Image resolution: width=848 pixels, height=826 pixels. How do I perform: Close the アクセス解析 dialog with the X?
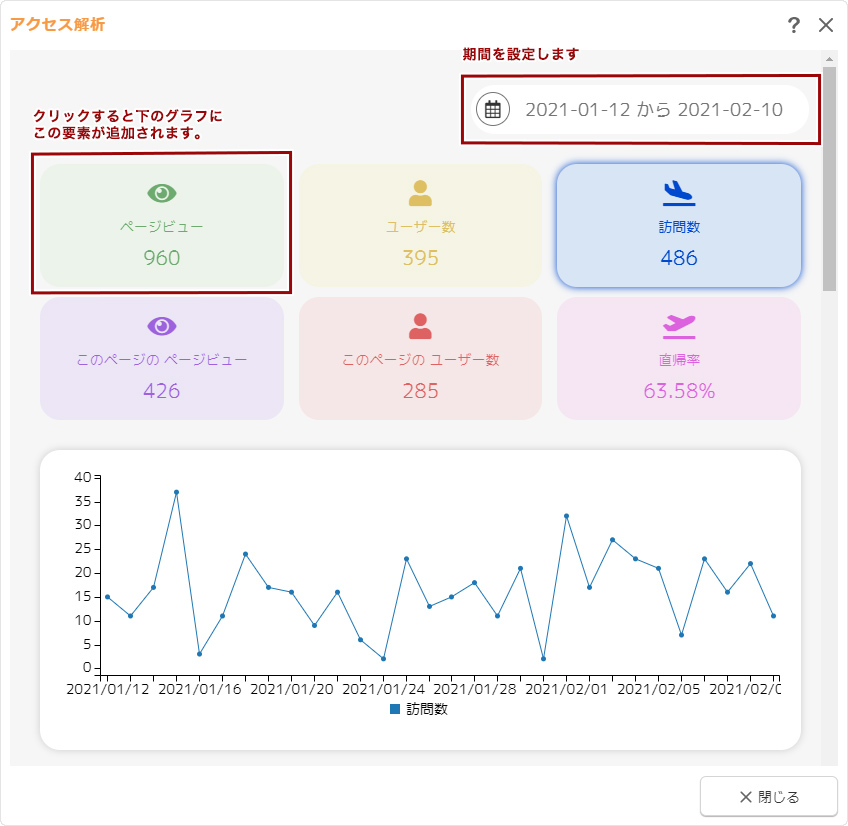click(826, 25)
